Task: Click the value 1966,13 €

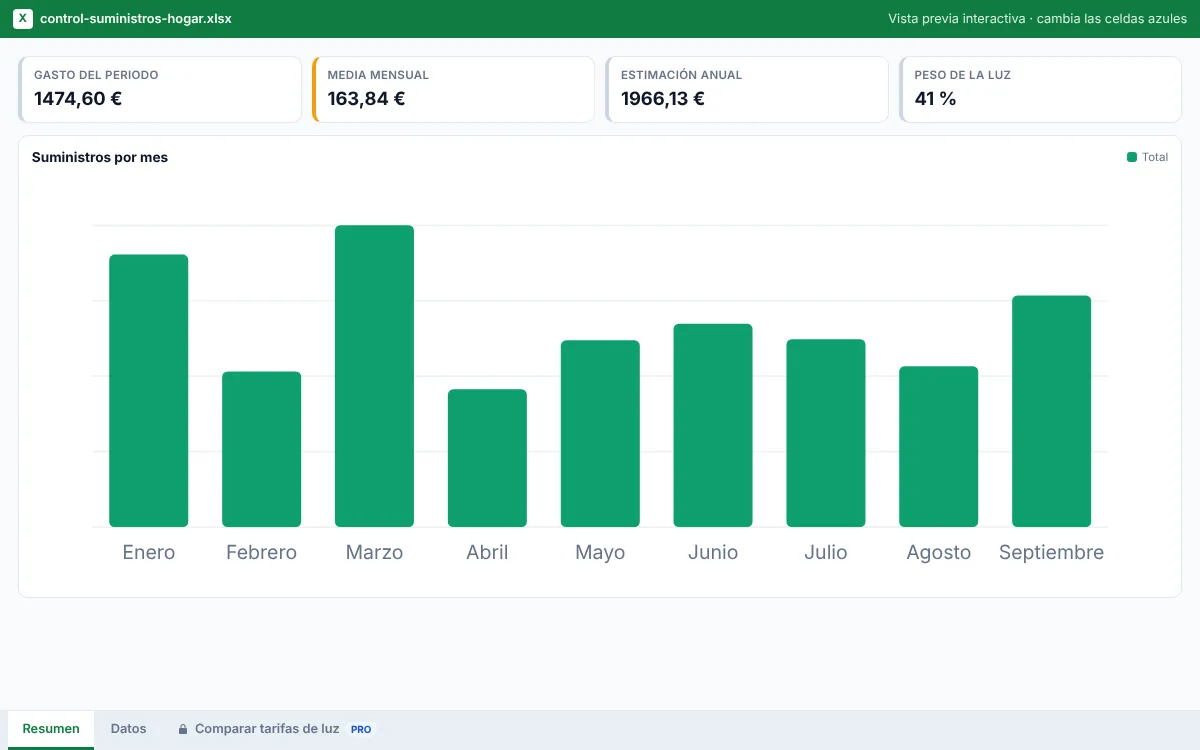Action: pyautogui.click(x=663, y=99)
